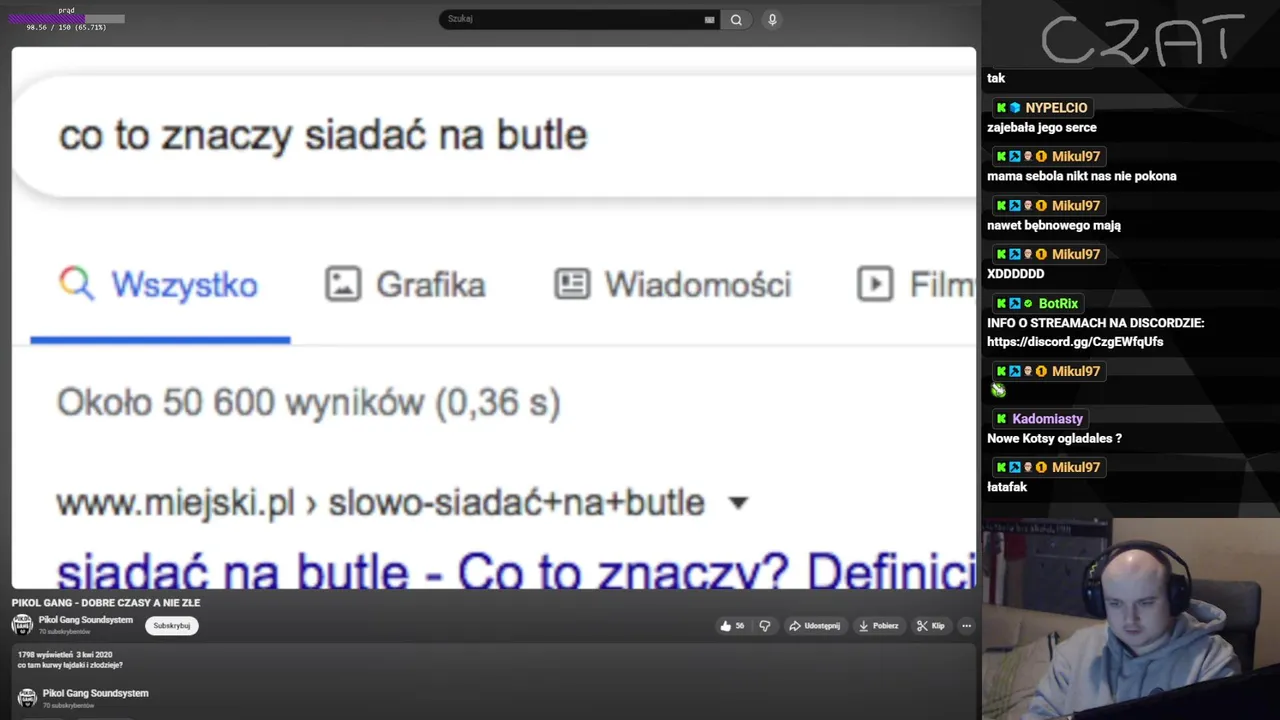Click Kadomiasty username in chat
This screenshot has width=1280, height=720.
coord(1047,419)
